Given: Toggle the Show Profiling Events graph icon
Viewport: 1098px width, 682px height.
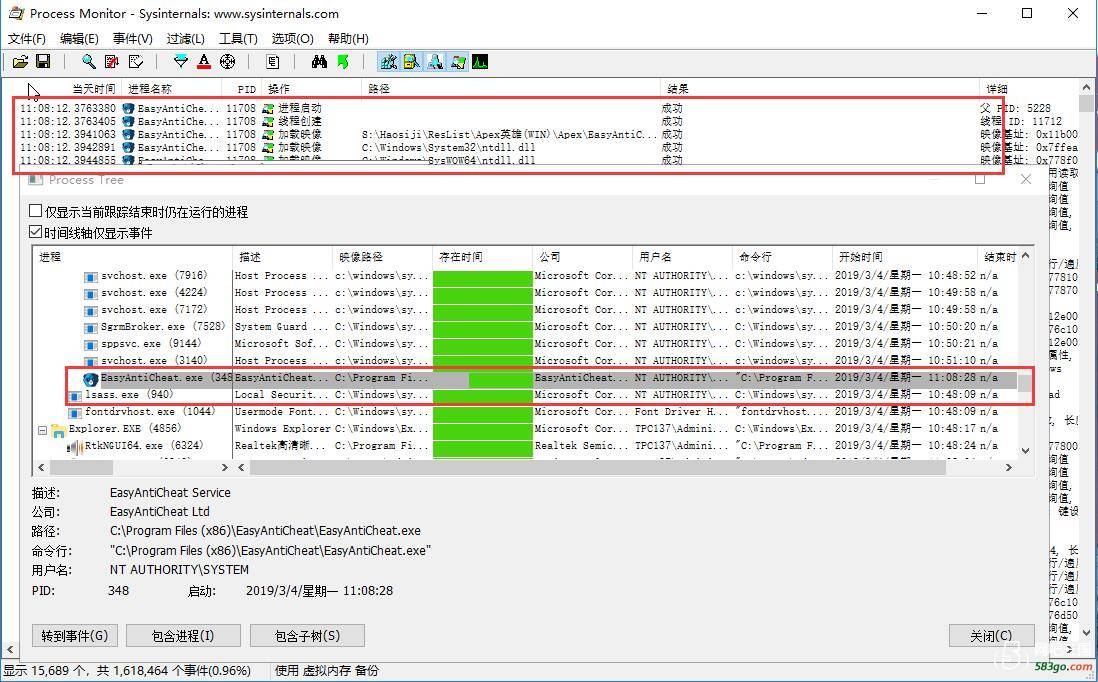Looking at the screenshot, I should click(x=480, y=62).
